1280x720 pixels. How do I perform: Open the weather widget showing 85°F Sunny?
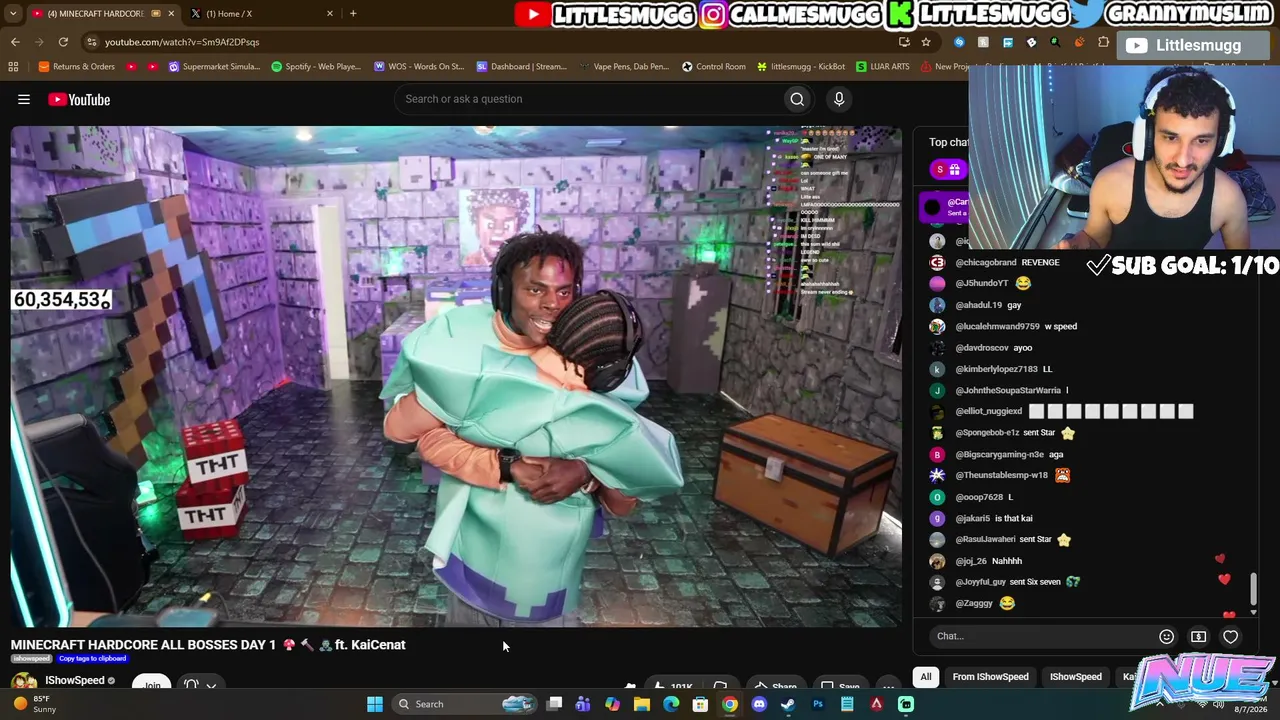(x=36, y=704)
